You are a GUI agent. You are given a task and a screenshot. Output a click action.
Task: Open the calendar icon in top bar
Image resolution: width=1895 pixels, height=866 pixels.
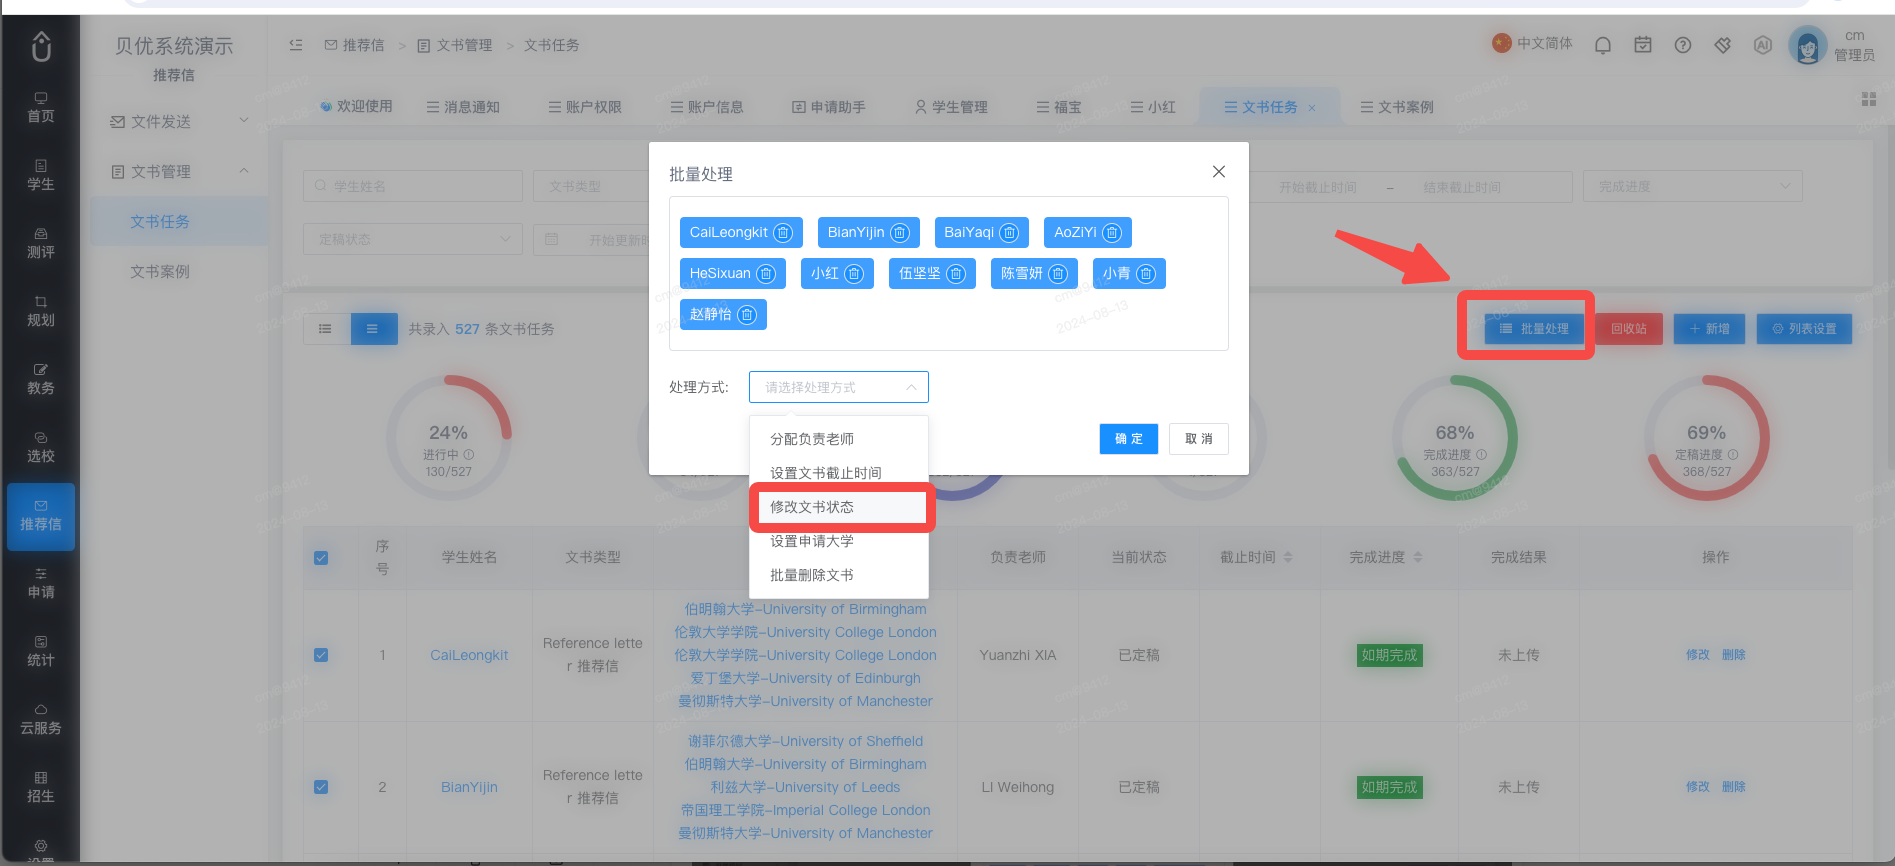click(x=1643, y=45)
